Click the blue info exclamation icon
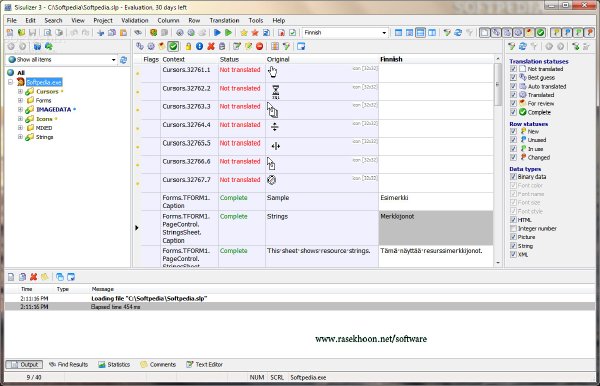The image size is (600, 386). 199,47
